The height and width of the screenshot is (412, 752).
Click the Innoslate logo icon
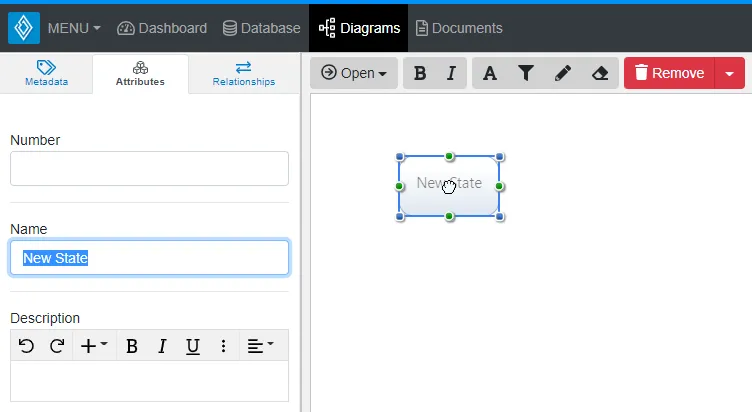click(x=23, y=28)
